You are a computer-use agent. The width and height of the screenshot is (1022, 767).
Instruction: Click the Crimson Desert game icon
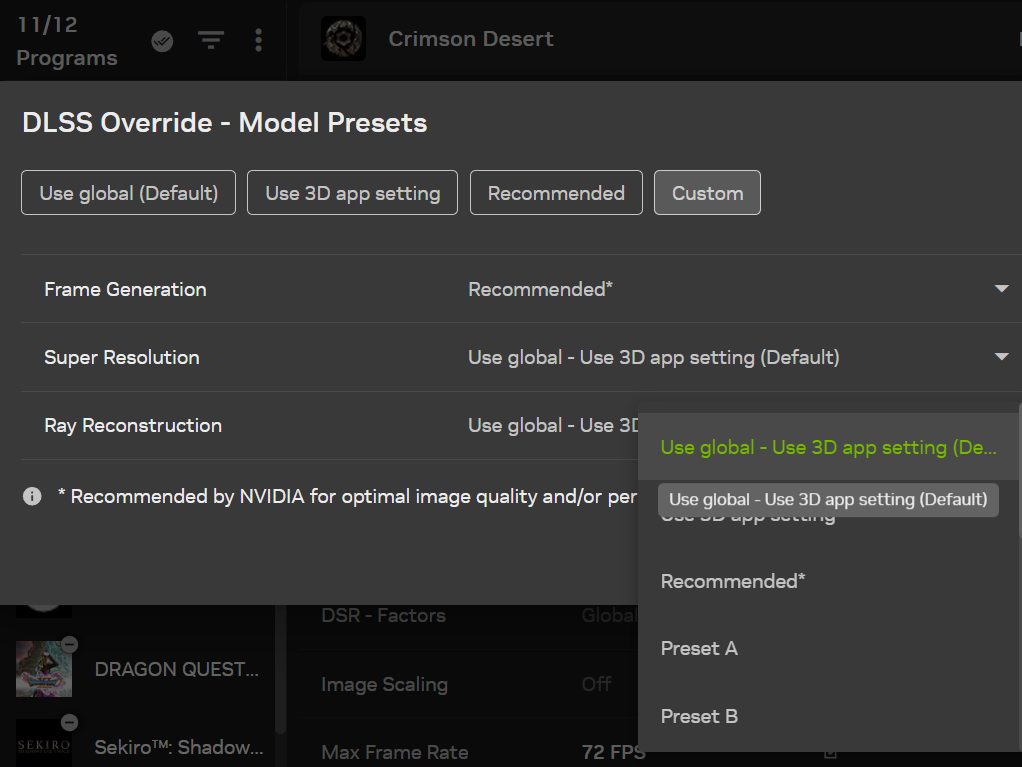pyautogui.click(x=343, y=39)
